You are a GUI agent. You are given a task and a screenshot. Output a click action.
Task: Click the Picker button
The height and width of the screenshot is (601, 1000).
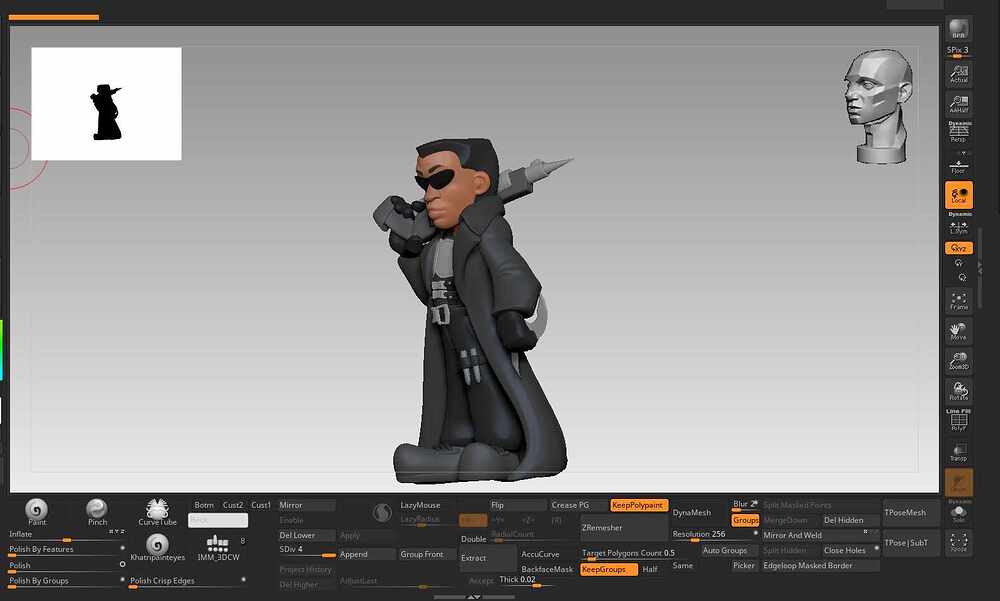tap(744, 565)
